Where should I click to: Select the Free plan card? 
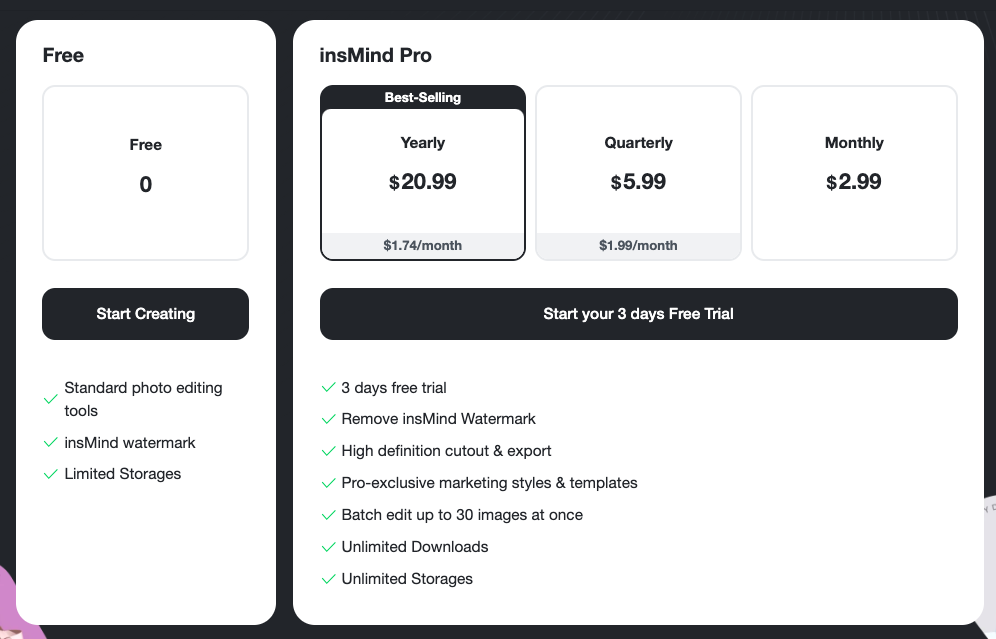(x=145, y=172)
